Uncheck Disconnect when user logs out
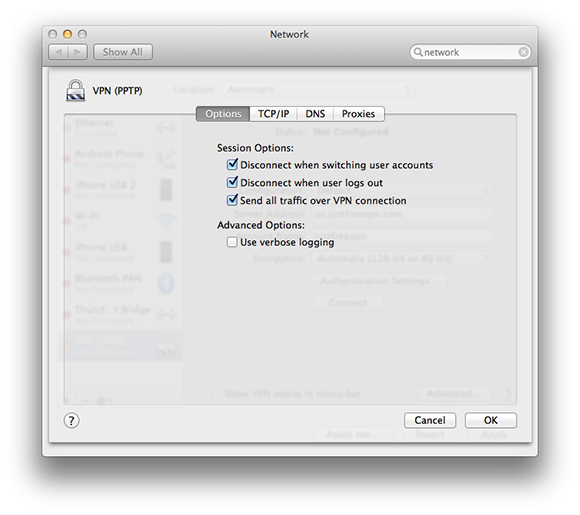 tap(232, 182)
